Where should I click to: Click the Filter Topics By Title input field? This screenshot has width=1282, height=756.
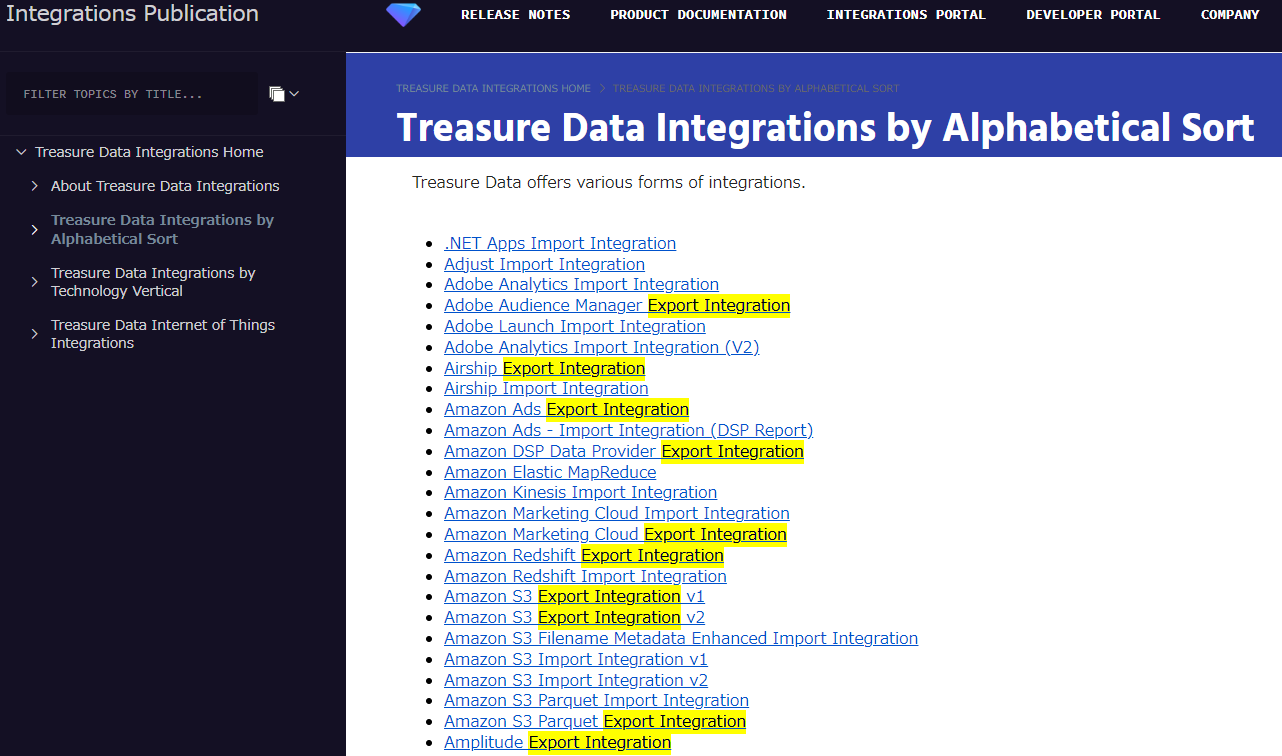point(130,93)
